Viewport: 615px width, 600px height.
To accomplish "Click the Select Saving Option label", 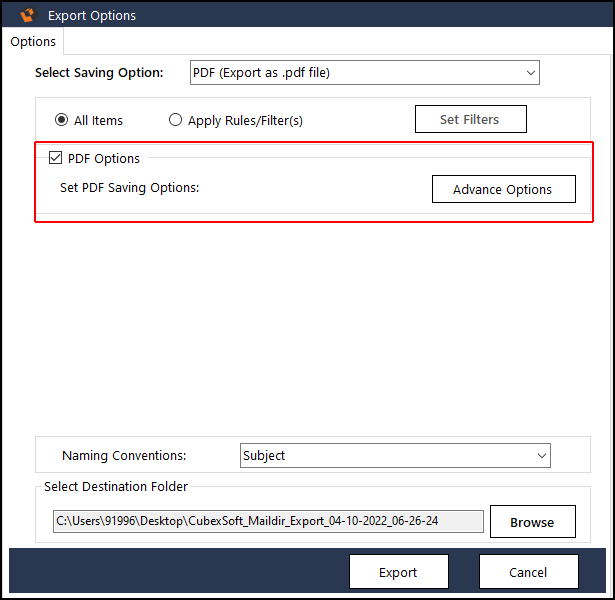I will [99, 73].
